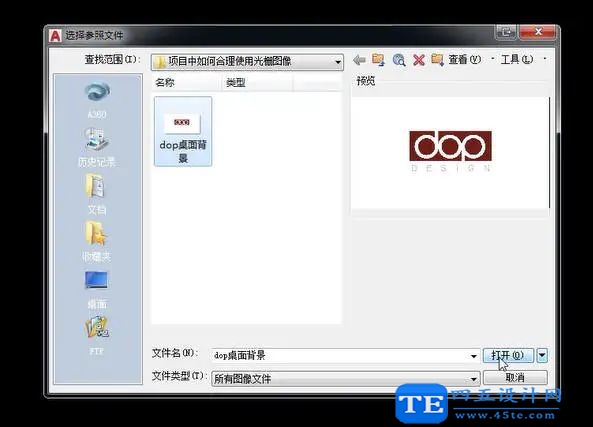This screenshot has width=593, height=427.
Task: Open the FTP location shortcut
Action: click(97, 335)
